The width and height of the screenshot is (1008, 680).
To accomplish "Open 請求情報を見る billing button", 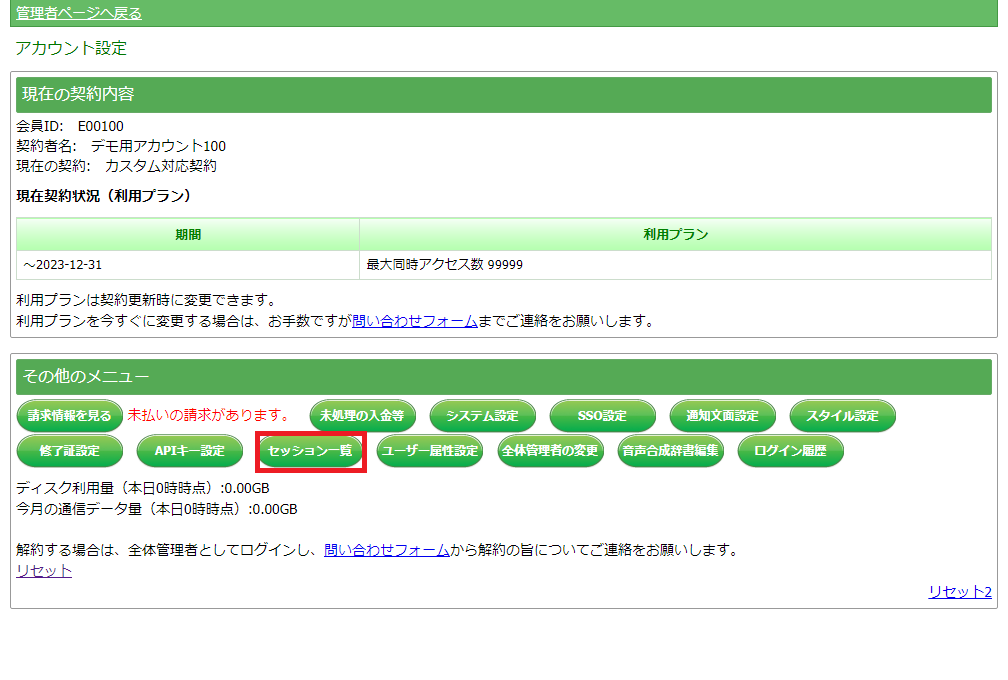I will click(69, 416).
